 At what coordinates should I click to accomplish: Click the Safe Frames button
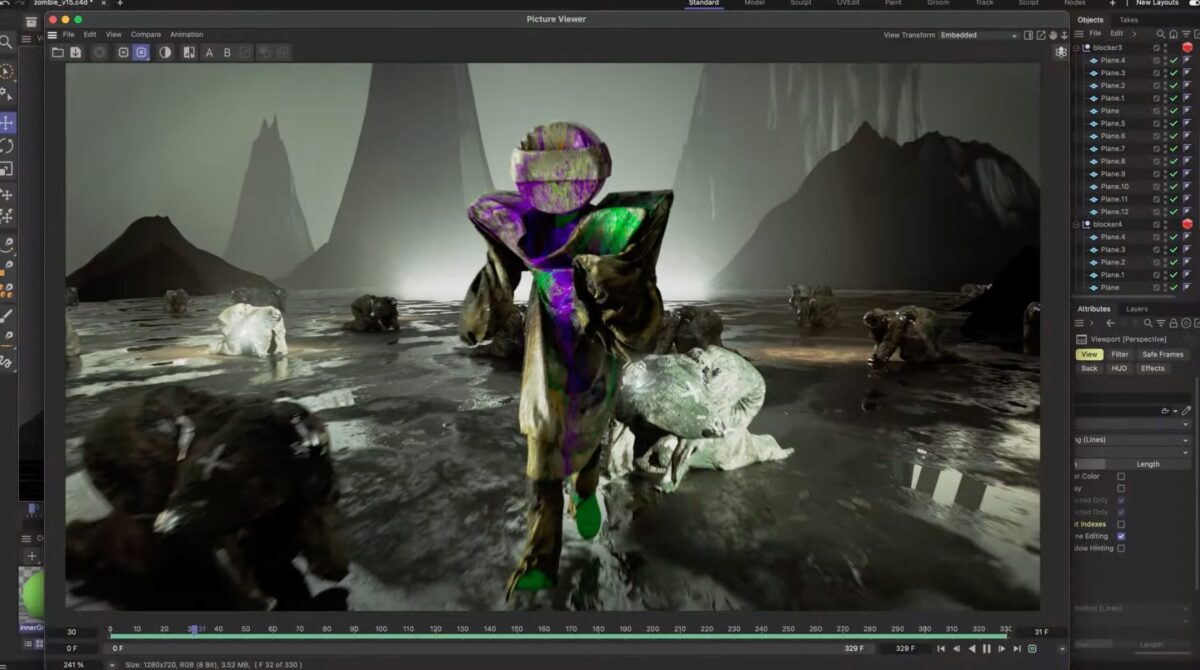tap(1162, 354)
